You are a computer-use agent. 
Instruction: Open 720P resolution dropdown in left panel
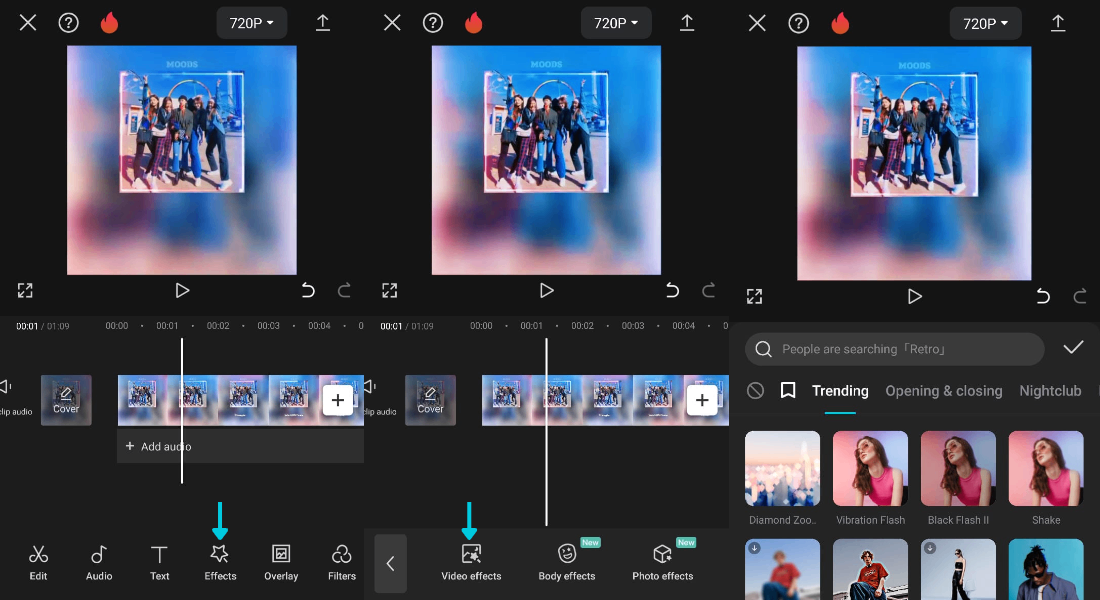click(x=252, y=23)
